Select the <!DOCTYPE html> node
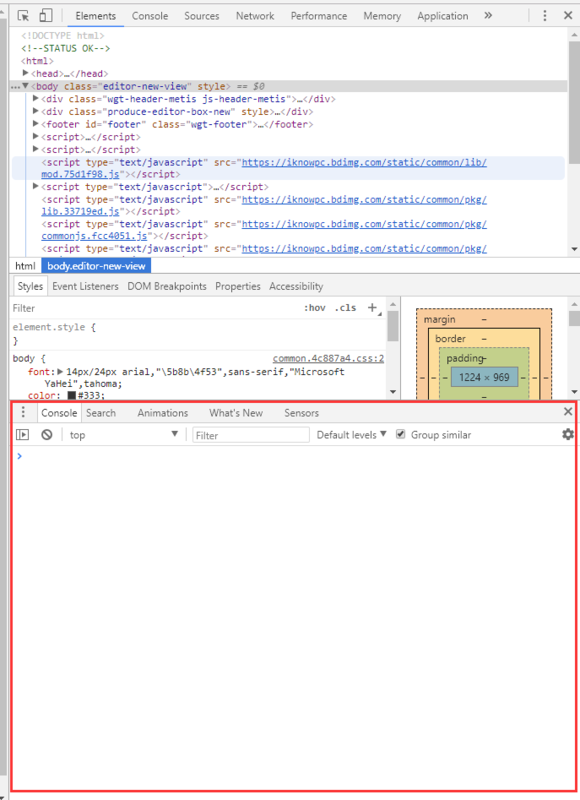The width and height of the screenshot is (580, 800). click(x=62, y=35)
